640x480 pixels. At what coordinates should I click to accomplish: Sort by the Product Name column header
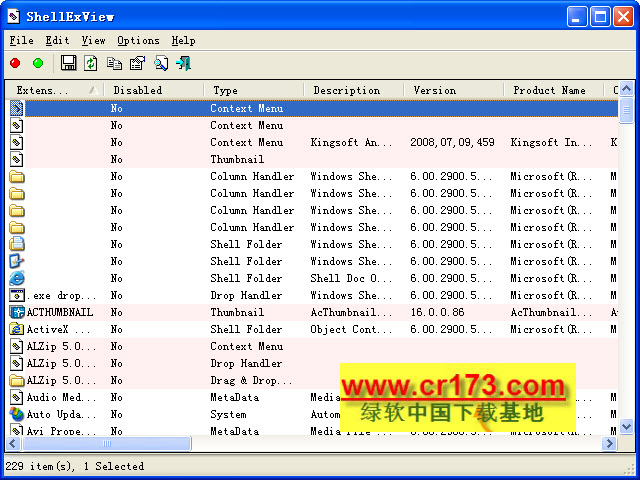coord(553,90)
